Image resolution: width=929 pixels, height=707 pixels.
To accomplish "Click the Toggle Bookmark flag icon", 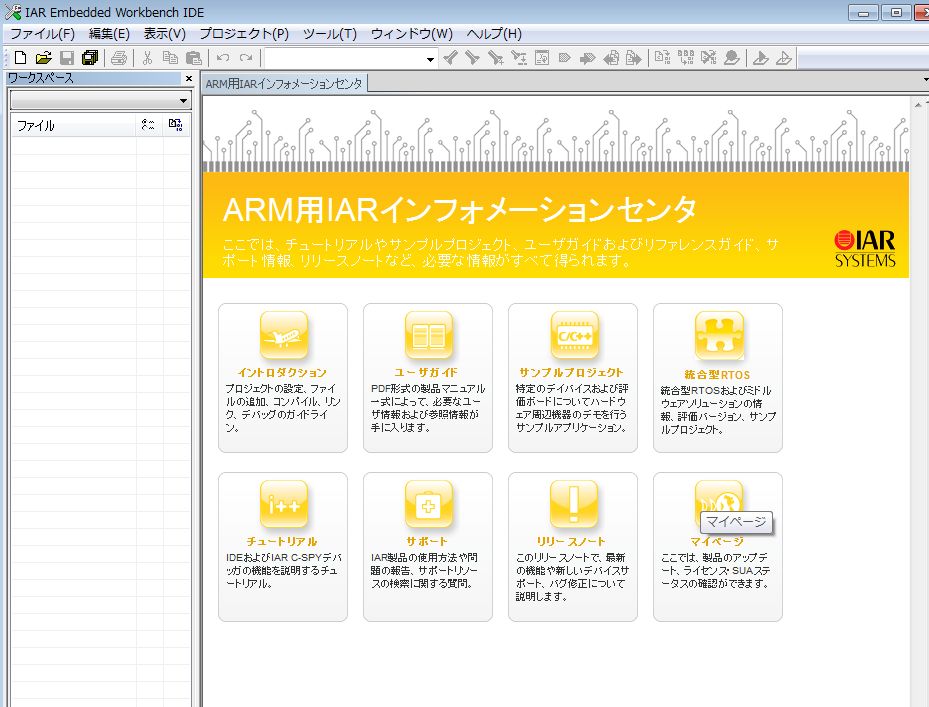I will pos(565,57).
